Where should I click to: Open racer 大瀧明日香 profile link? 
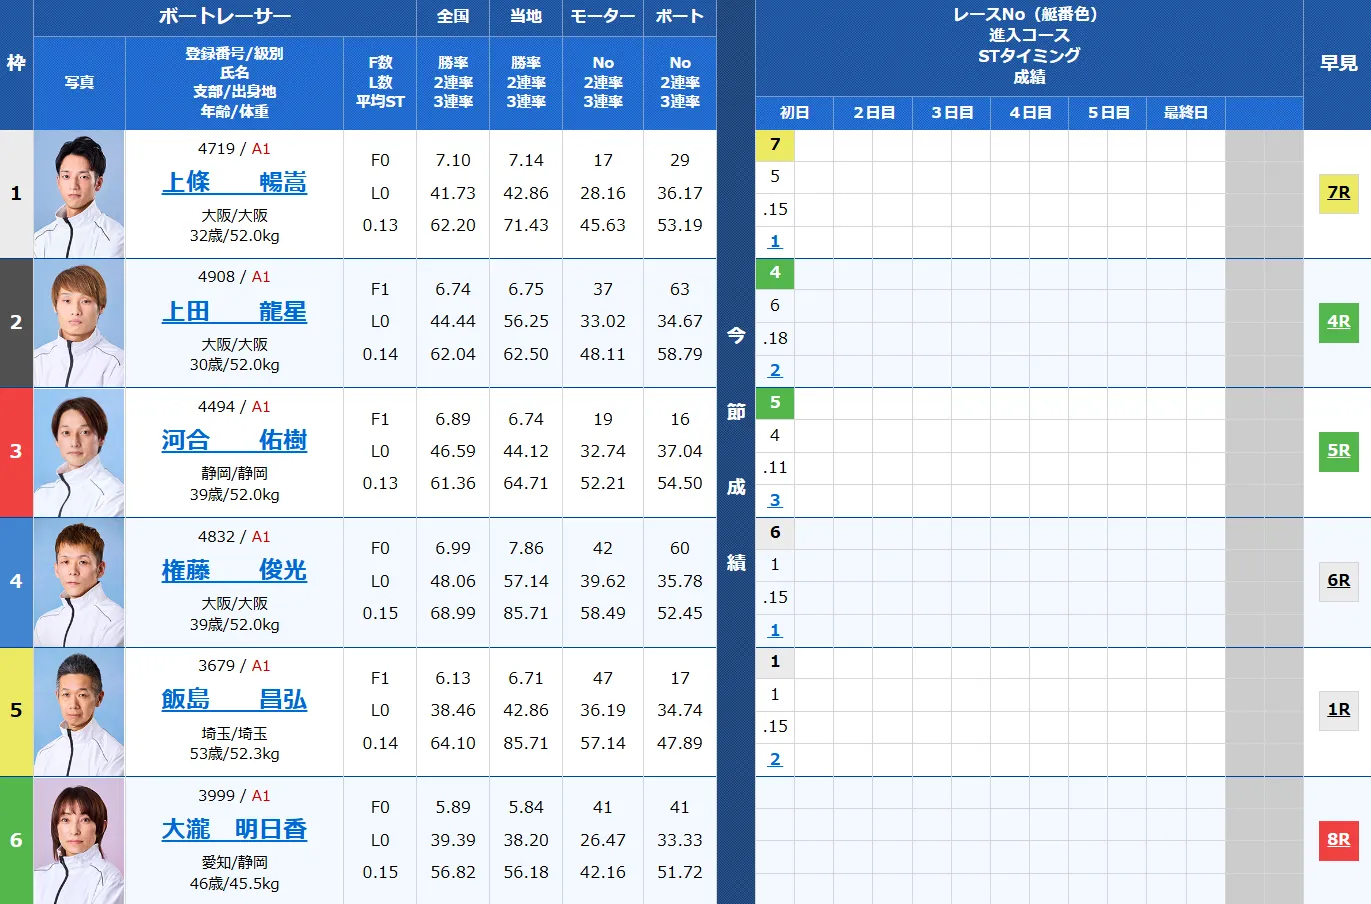point(234,830)
